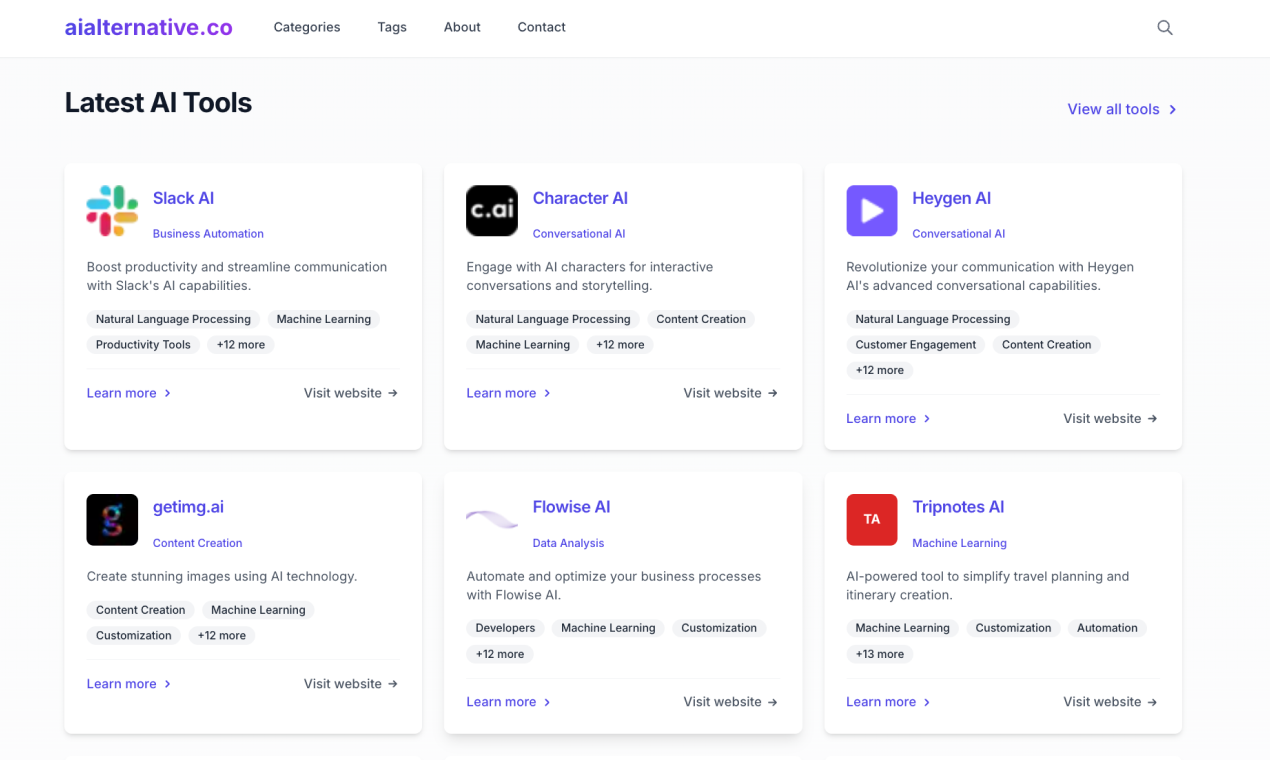Visit website for Character AI

(x=731, y=393)
